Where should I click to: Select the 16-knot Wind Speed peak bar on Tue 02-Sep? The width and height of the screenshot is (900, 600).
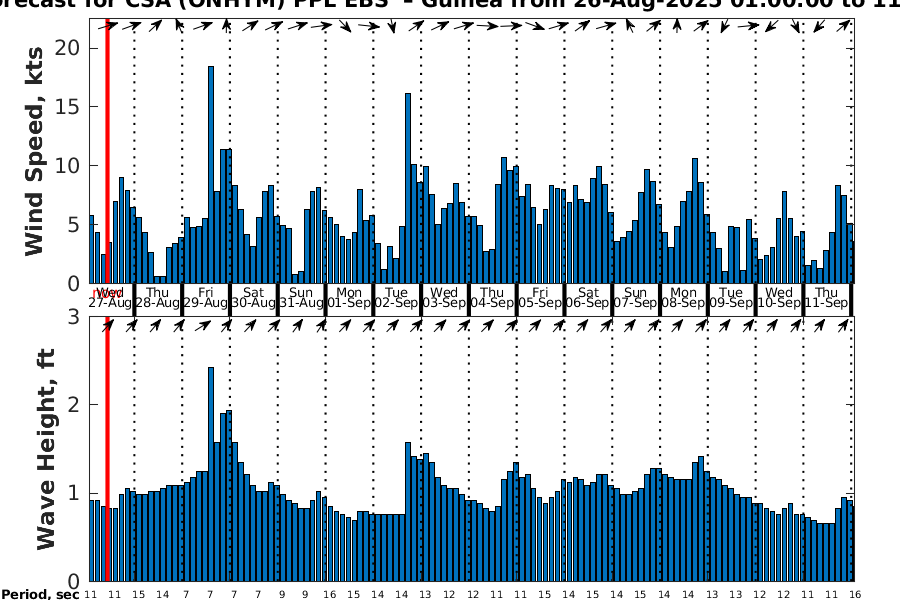[408, 188]
